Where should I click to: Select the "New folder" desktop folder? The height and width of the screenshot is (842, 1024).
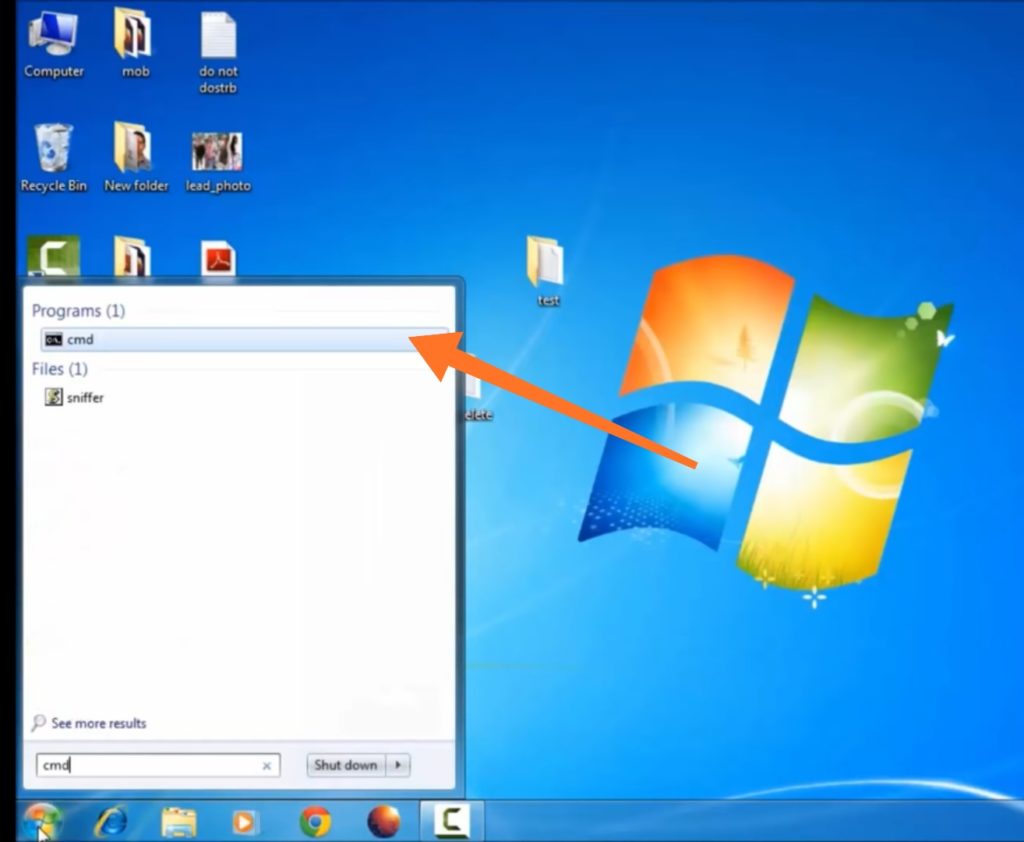136,158
